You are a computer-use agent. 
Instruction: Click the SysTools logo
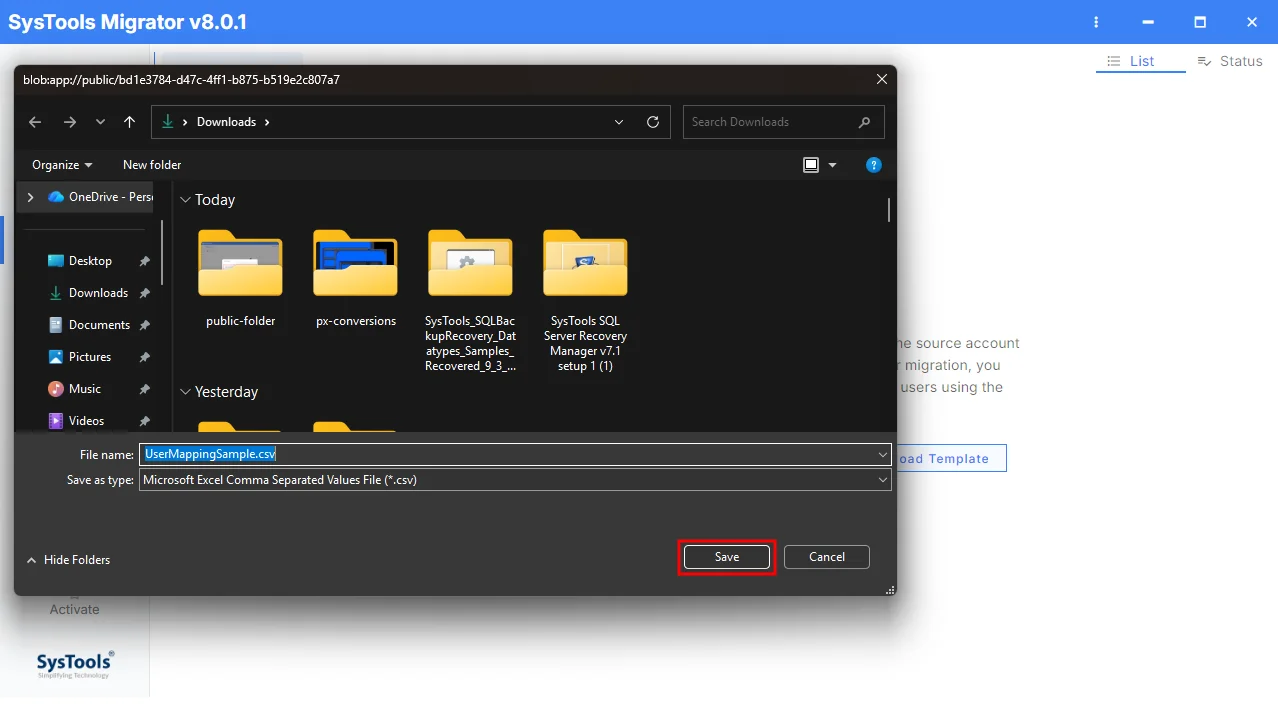(75, 665)
